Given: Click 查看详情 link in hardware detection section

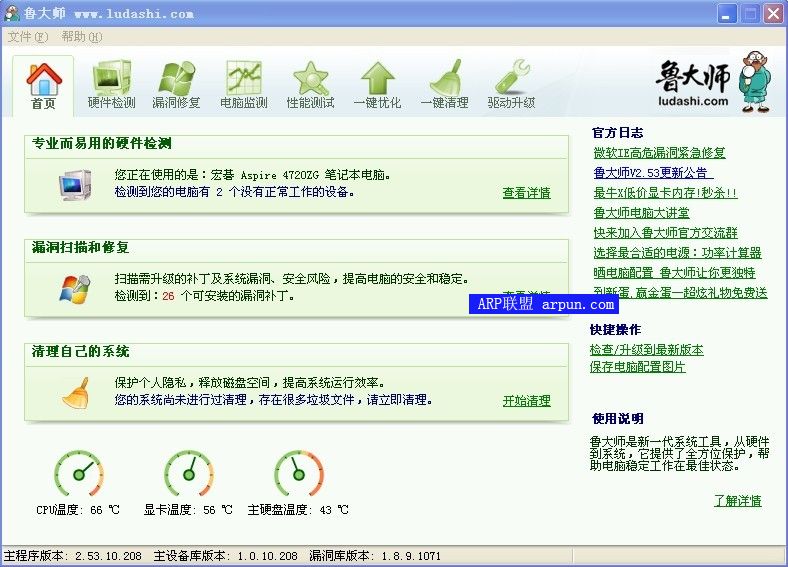Looking at the screenshot, I should pos(526,193).
